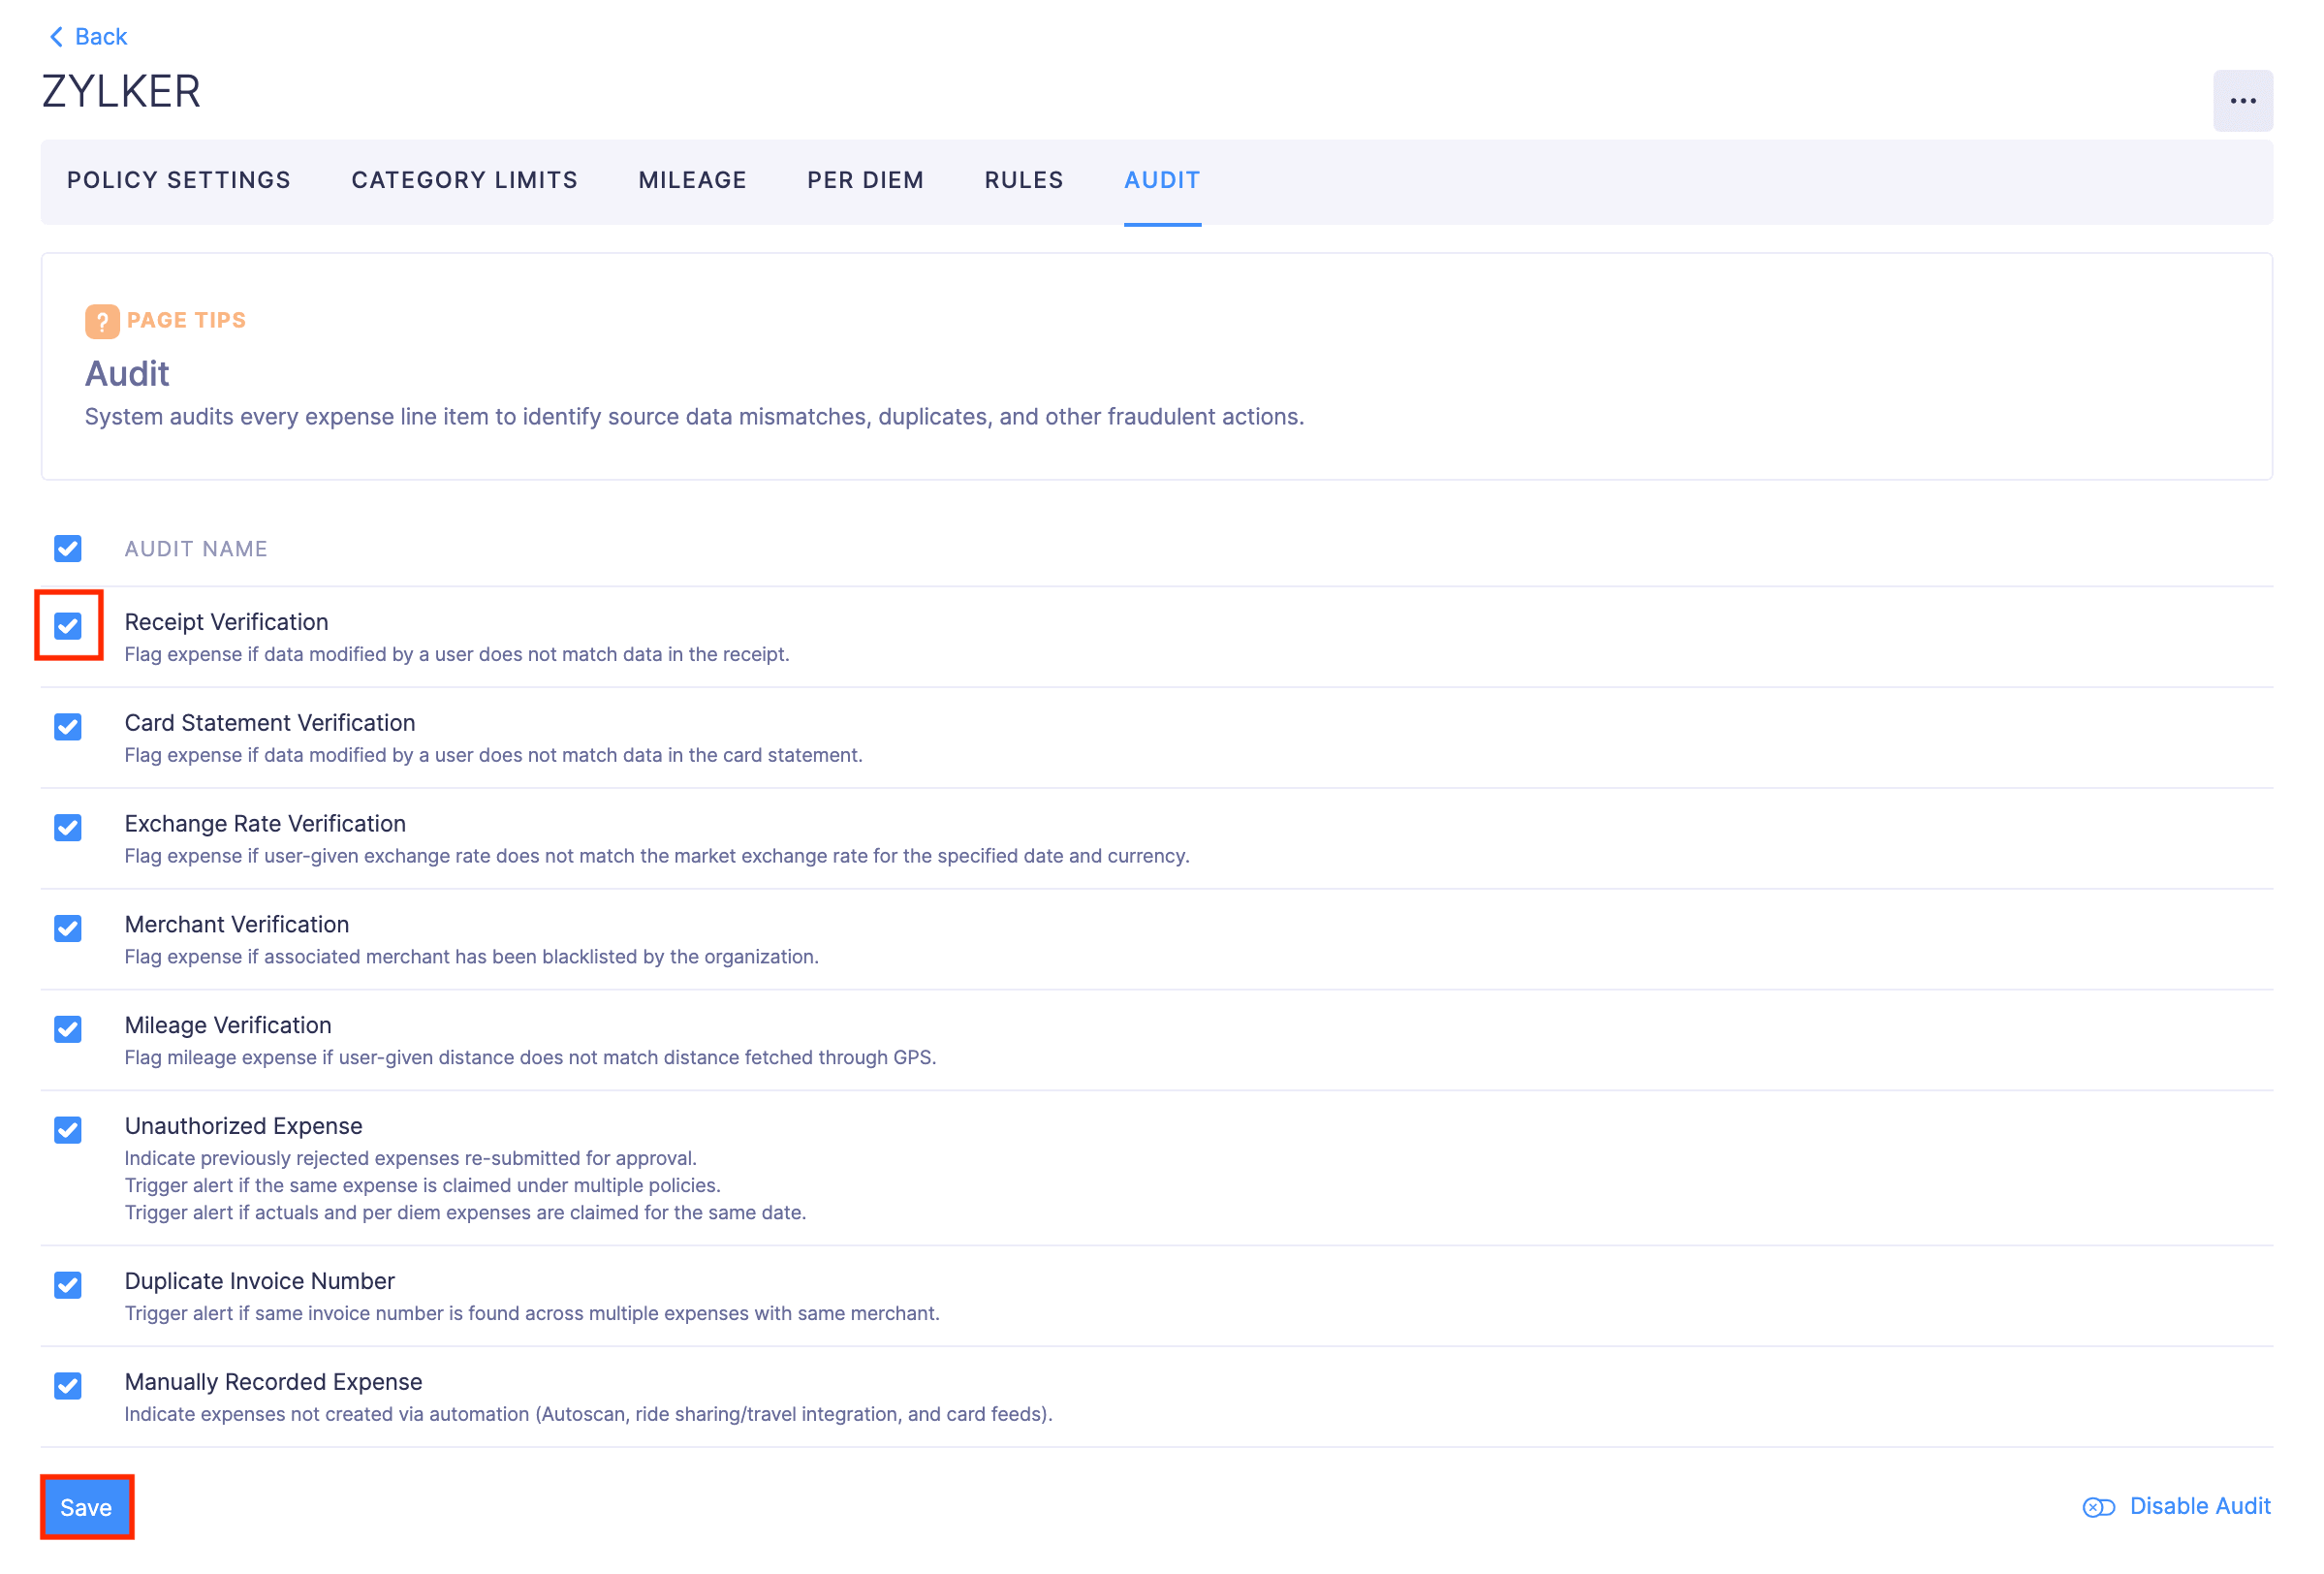Disable the Merchant Verification audit checkbox
The width and height of the screenshot is (2324, 1574).
coord(68,929)
